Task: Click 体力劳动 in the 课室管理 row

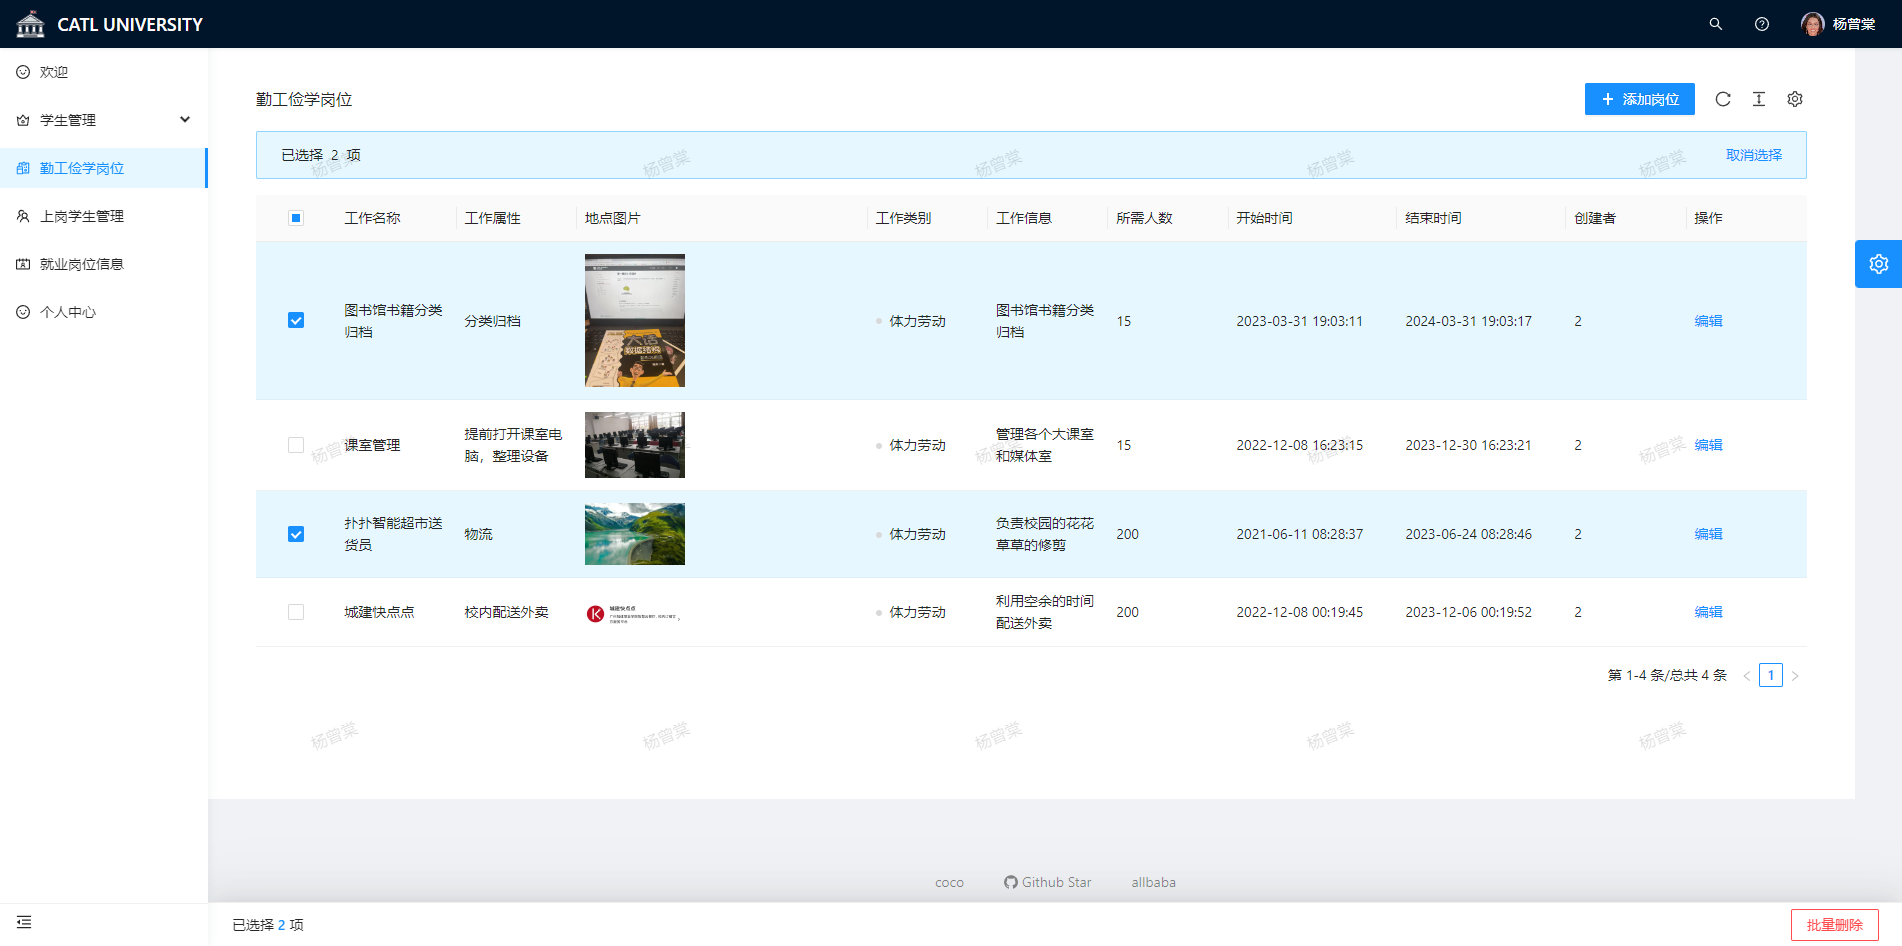Action: pos(917,445)
